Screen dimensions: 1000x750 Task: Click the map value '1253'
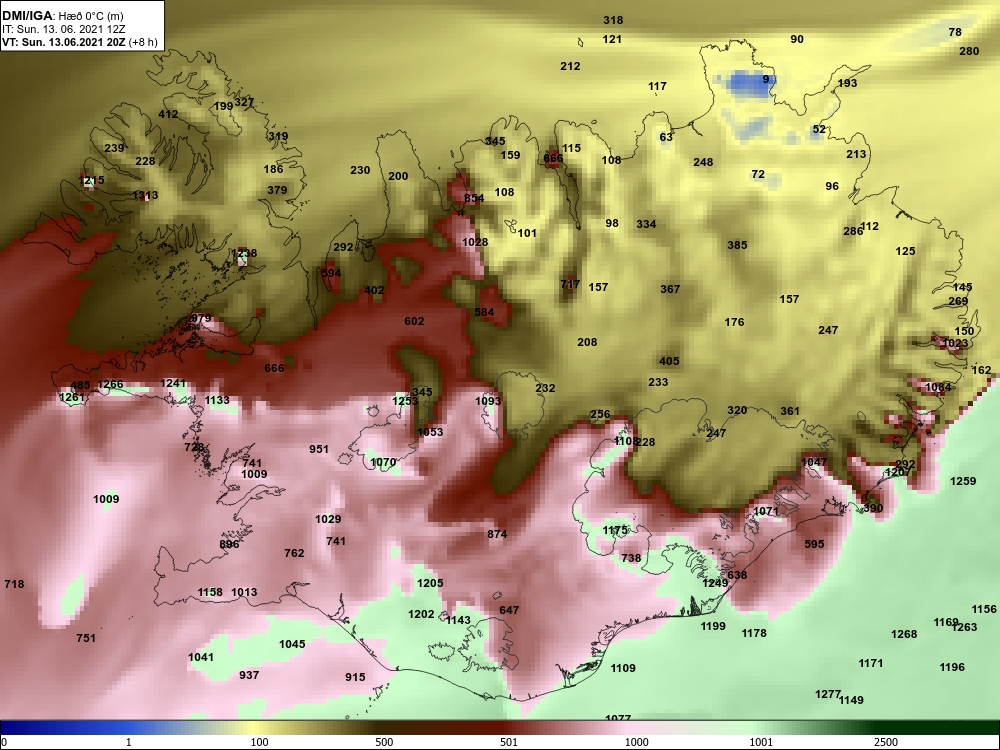405,401
